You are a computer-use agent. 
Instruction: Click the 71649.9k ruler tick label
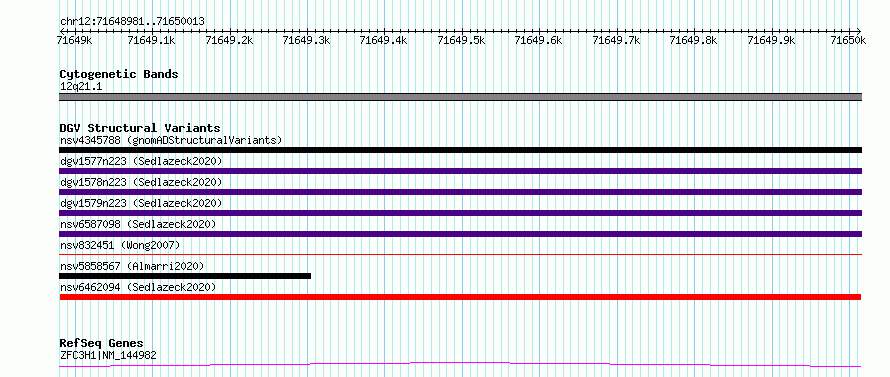pyautogui.click(x=771, y=40)
